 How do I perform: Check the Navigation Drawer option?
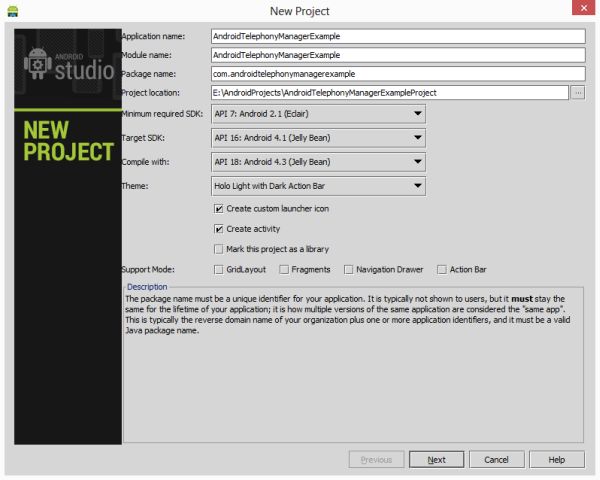349,269
